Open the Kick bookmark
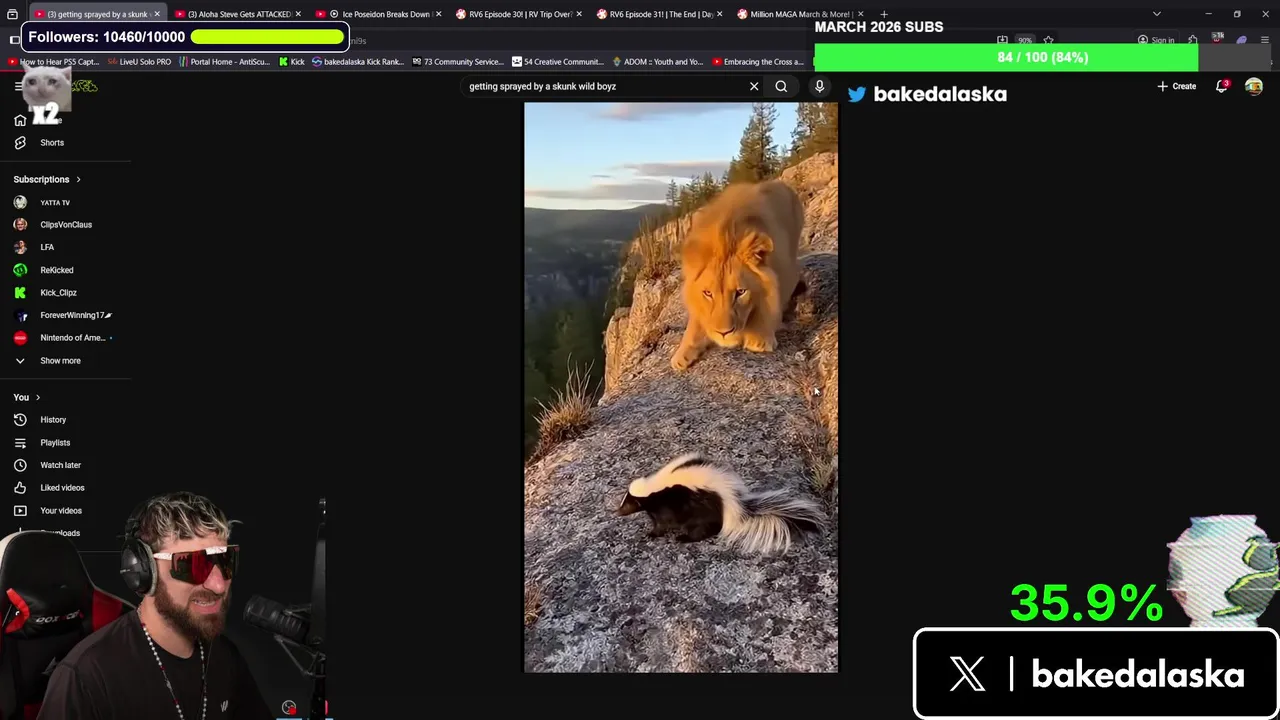 (292, 62)
